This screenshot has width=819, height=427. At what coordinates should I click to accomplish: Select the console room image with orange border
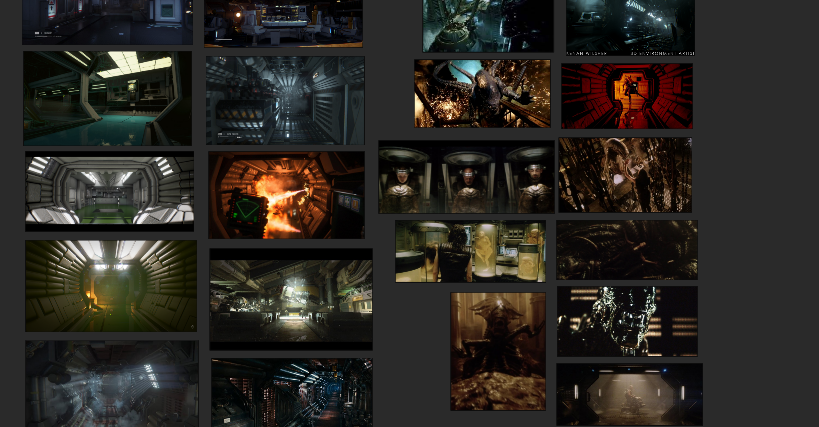pyautogui.click(x=283, y=23)
